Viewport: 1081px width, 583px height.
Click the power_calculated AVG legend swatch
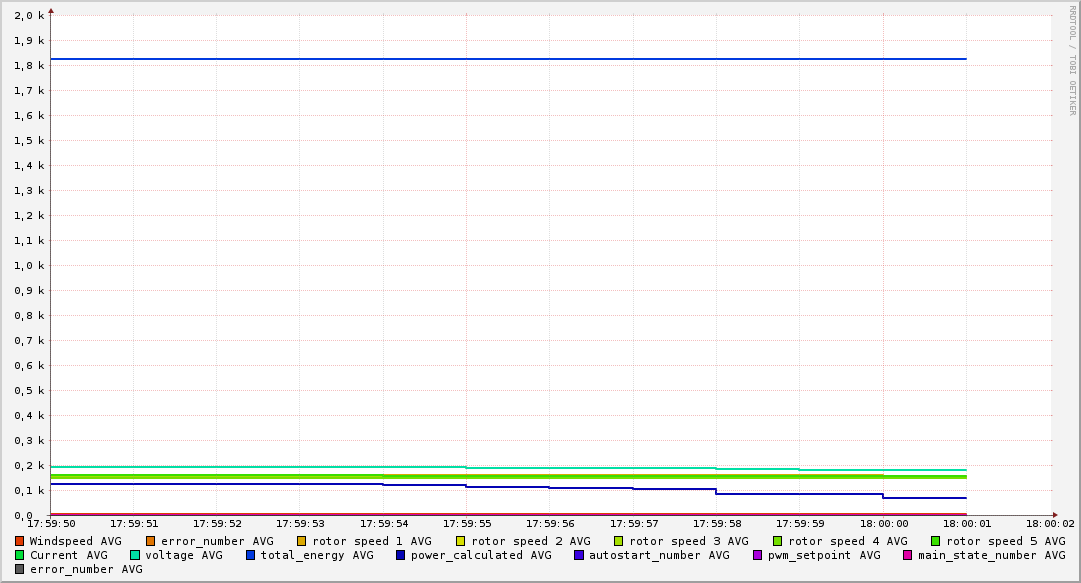click(x=401, y=555)
